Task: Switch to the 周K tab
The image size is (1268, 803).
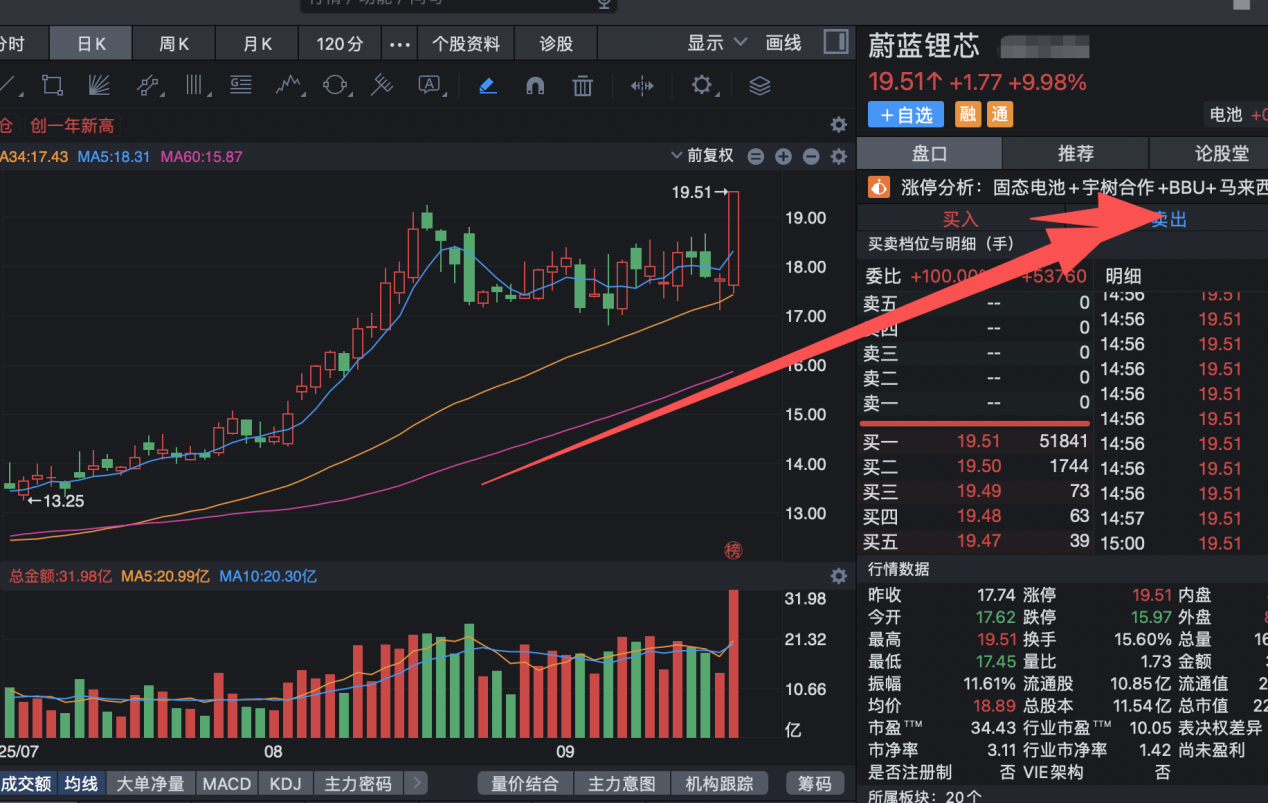Action: click(x=174, y=44)
